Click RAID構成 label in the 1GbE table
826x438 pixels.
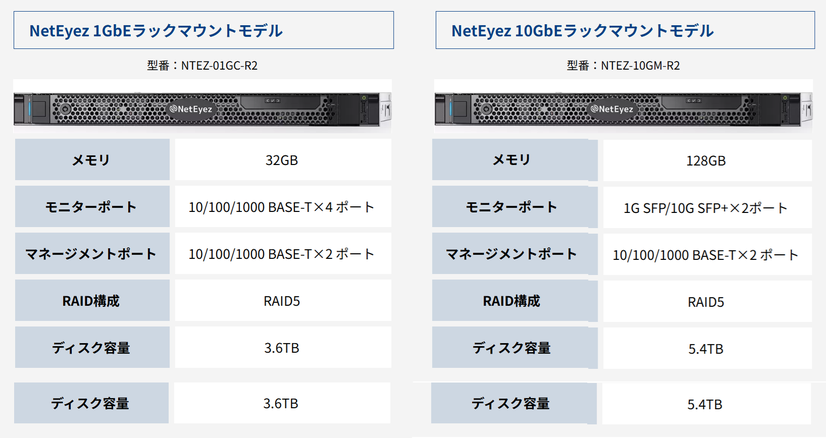[x=92, y=300]
